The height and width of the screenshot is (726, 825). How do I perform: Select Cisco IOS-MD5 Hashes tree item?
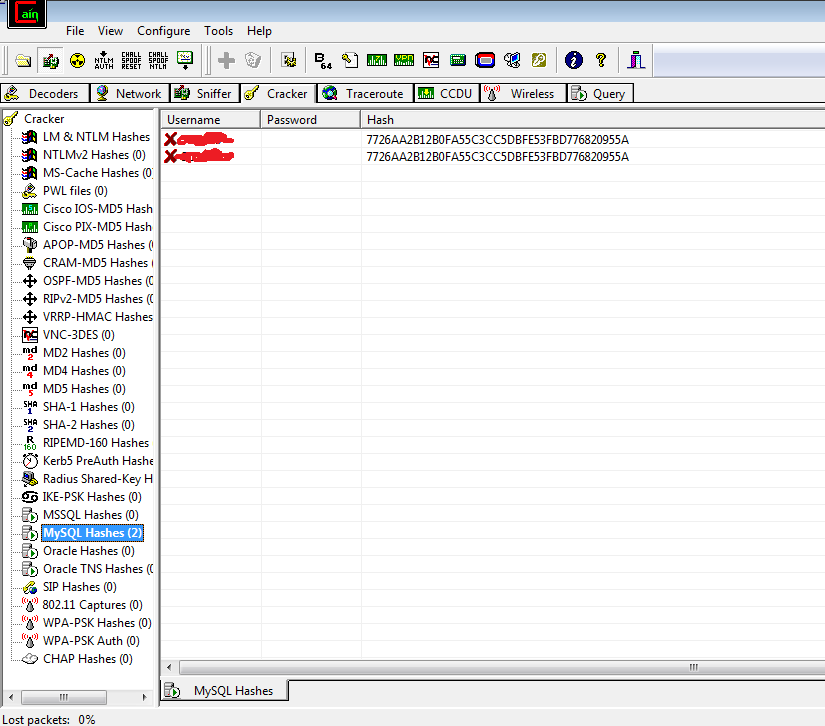(98, 209)
